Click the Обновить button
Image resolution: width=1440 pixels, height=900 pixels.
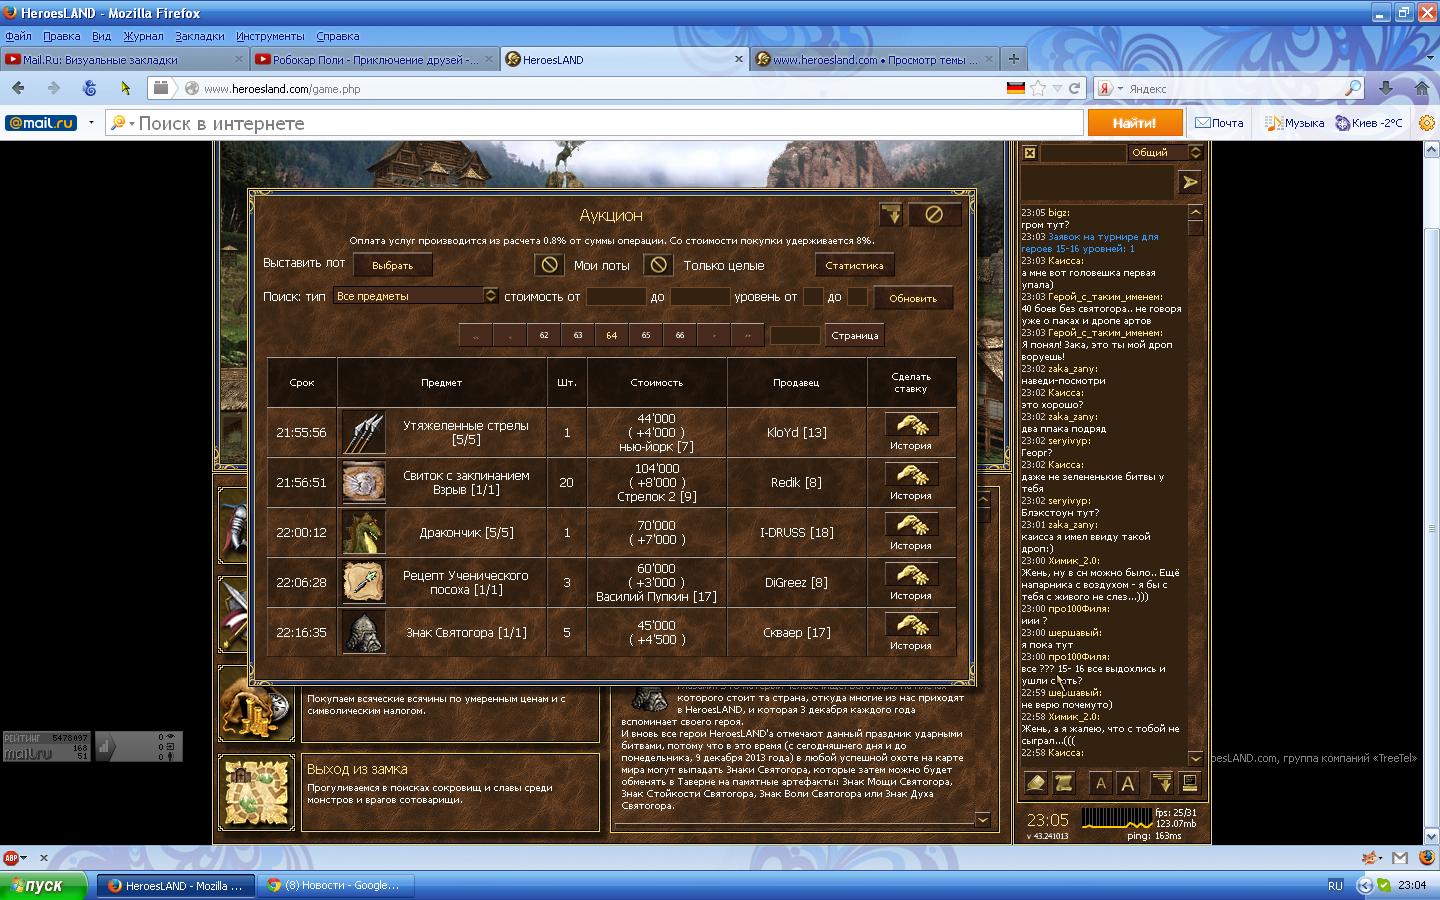click(912, 298)
